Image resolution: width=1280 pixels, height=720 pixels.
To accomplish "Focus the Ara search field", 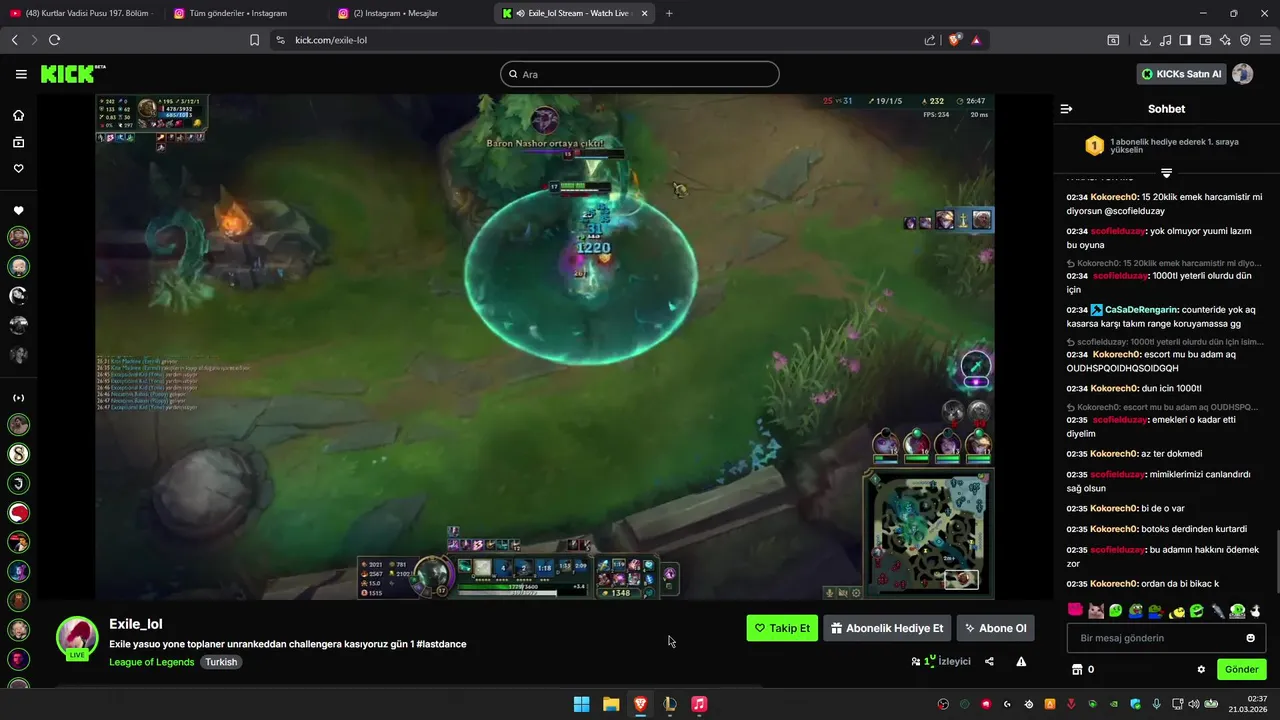I will pos(640,74).
